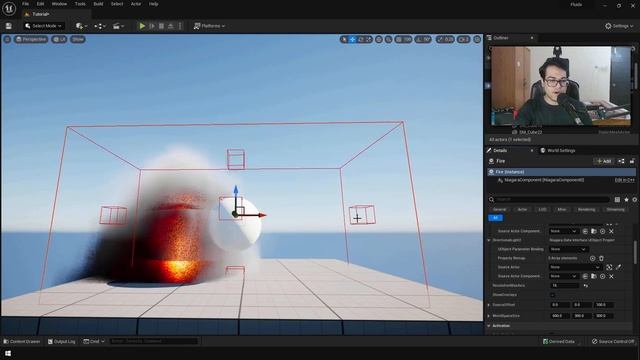The height and width of the screenshot is (360, 640).
Task: Click the maximize viewport layout icon
Action: click(x=477, y=40)
